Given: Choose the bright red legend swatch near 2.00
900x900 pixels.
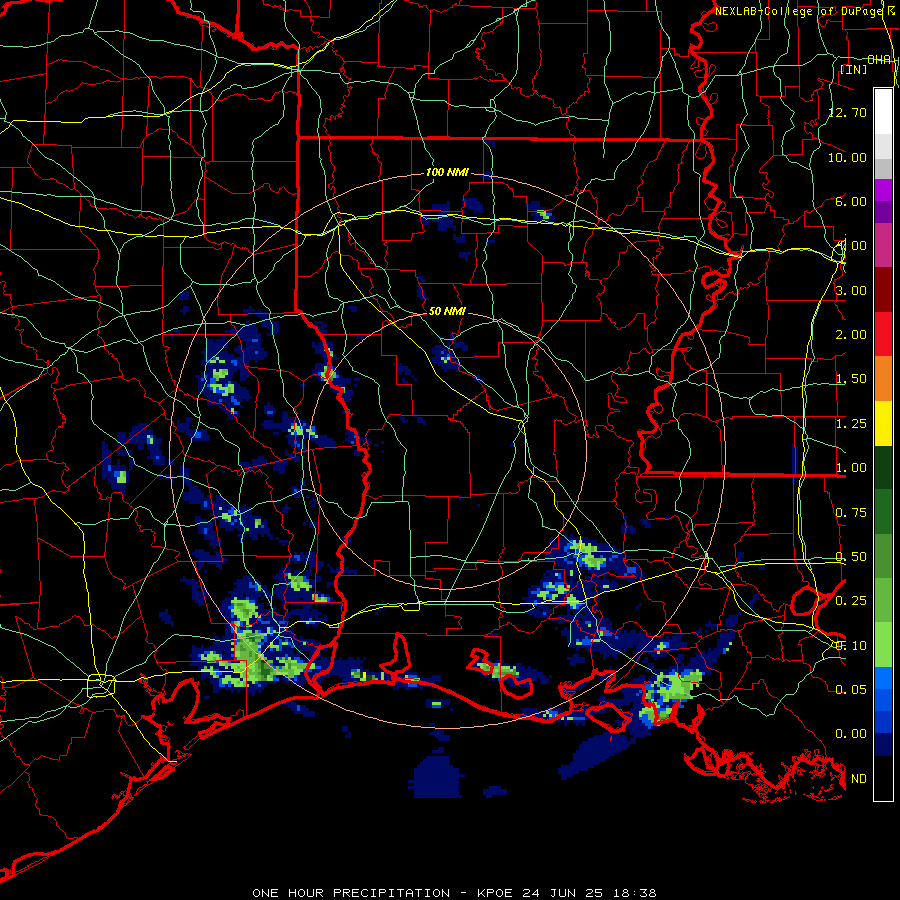Looking at the screenshot, I should (x=883, y=334).
